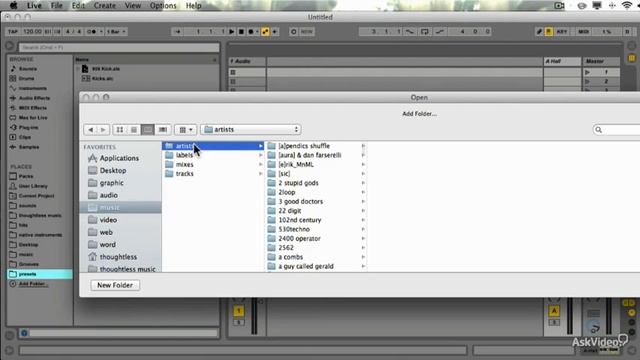Select the highlighted presets folder in Places
The height and width of the screenshot is (360, 640).
[40, 274]
